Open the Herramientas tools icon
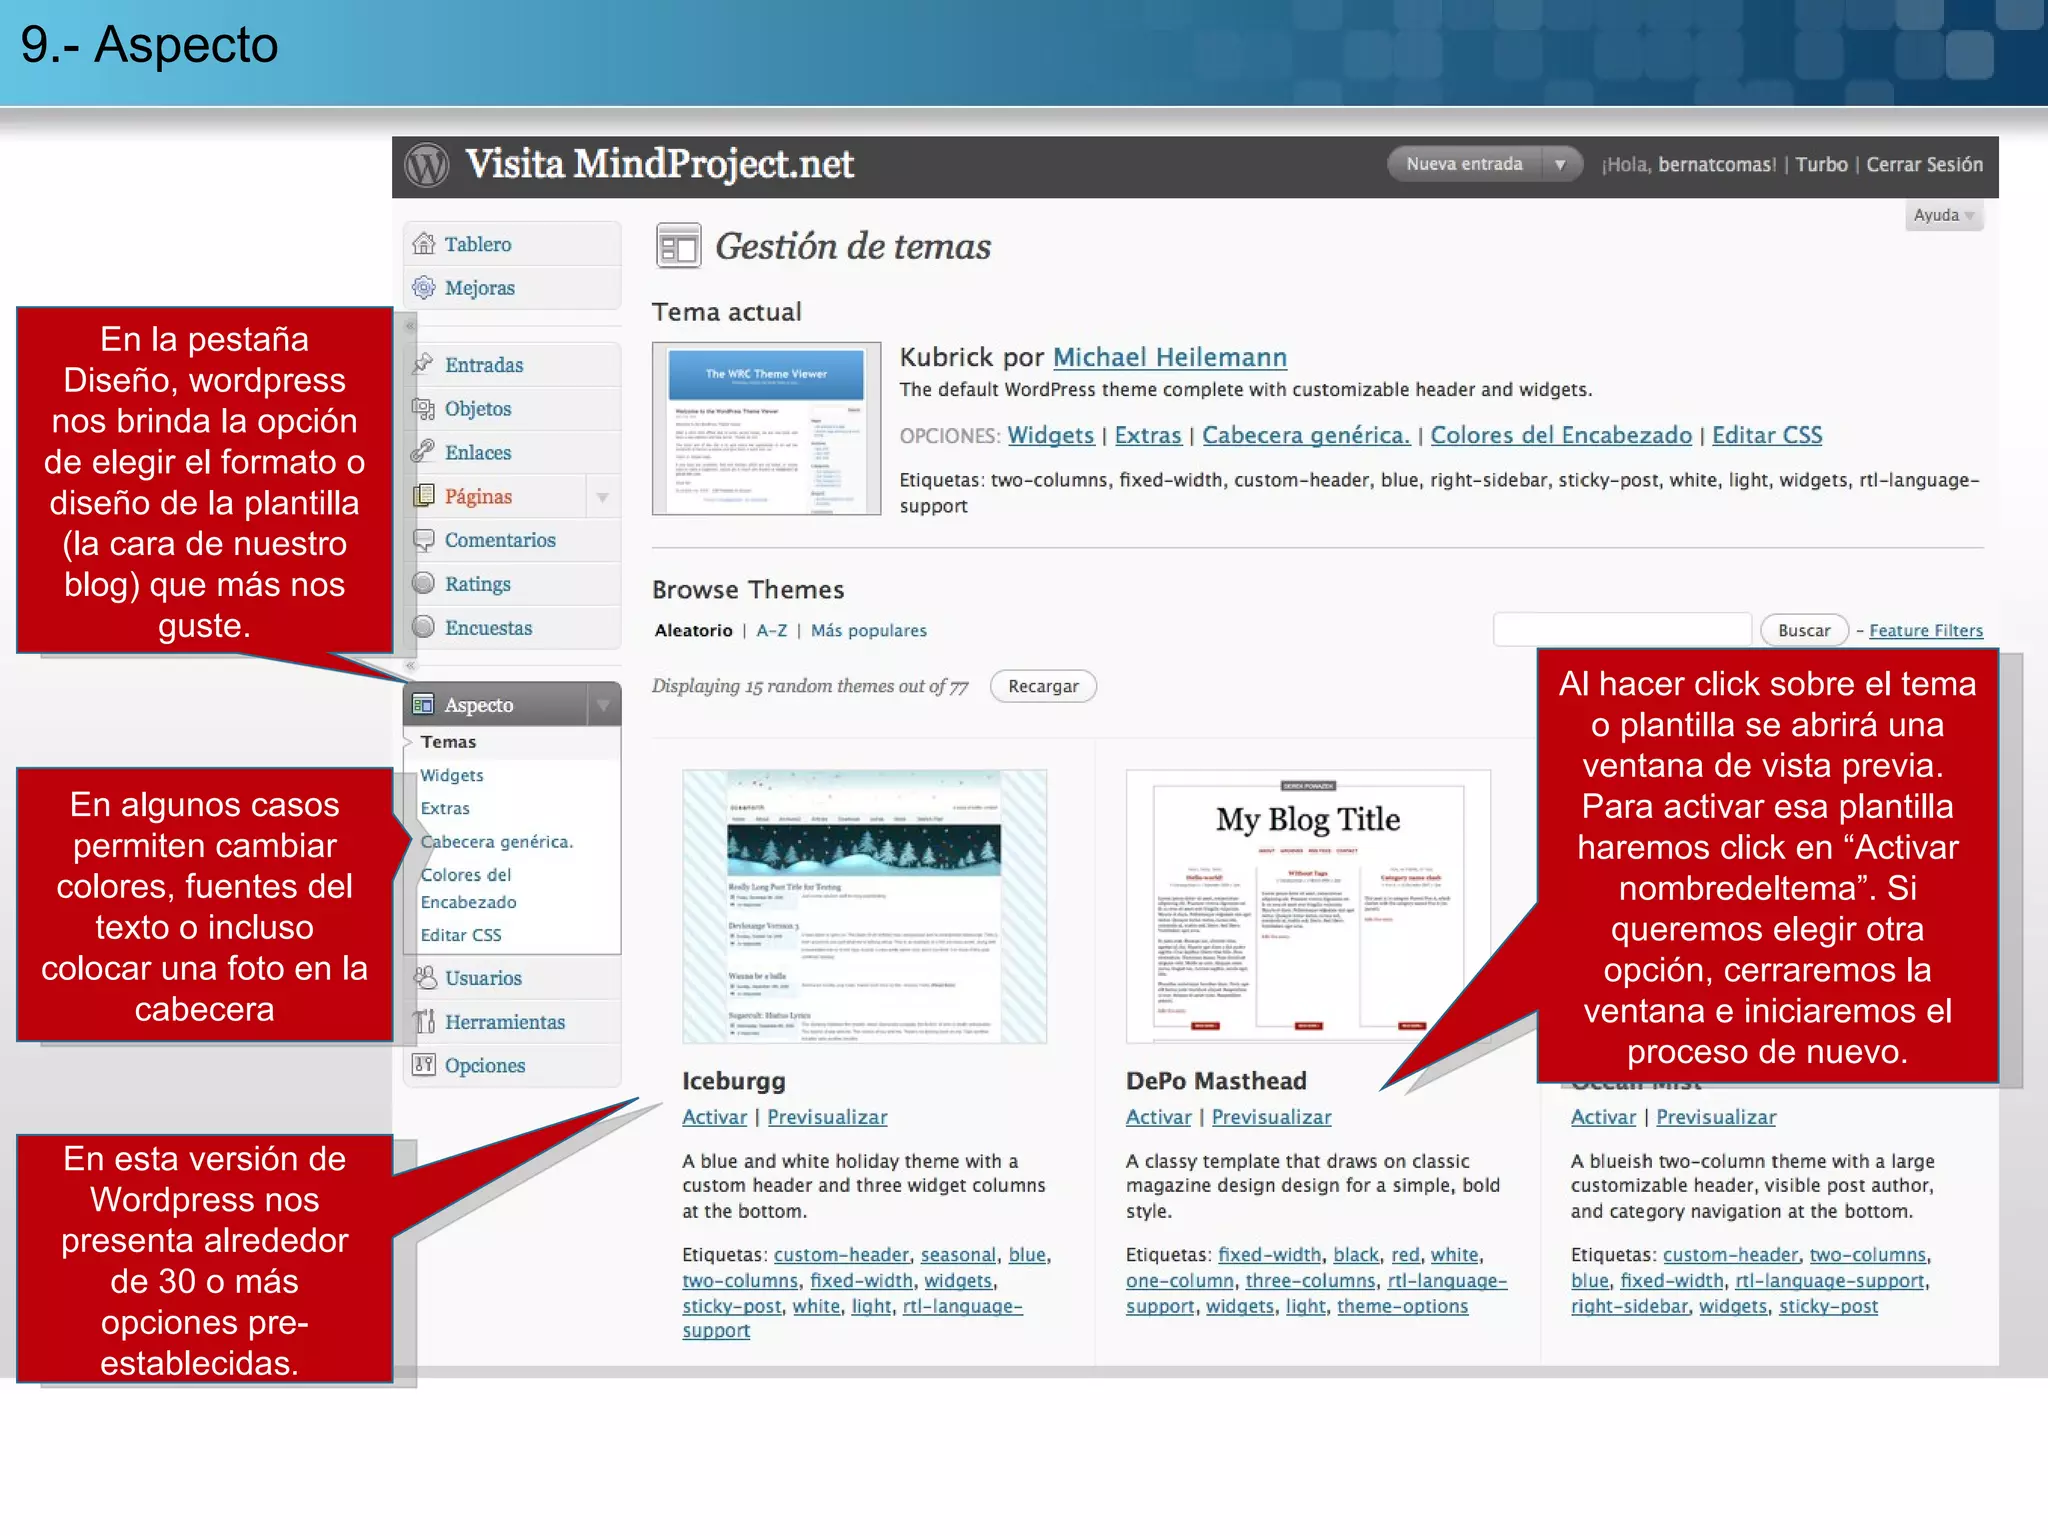Viewport: 2048px width, 1536px height. 425,1021
